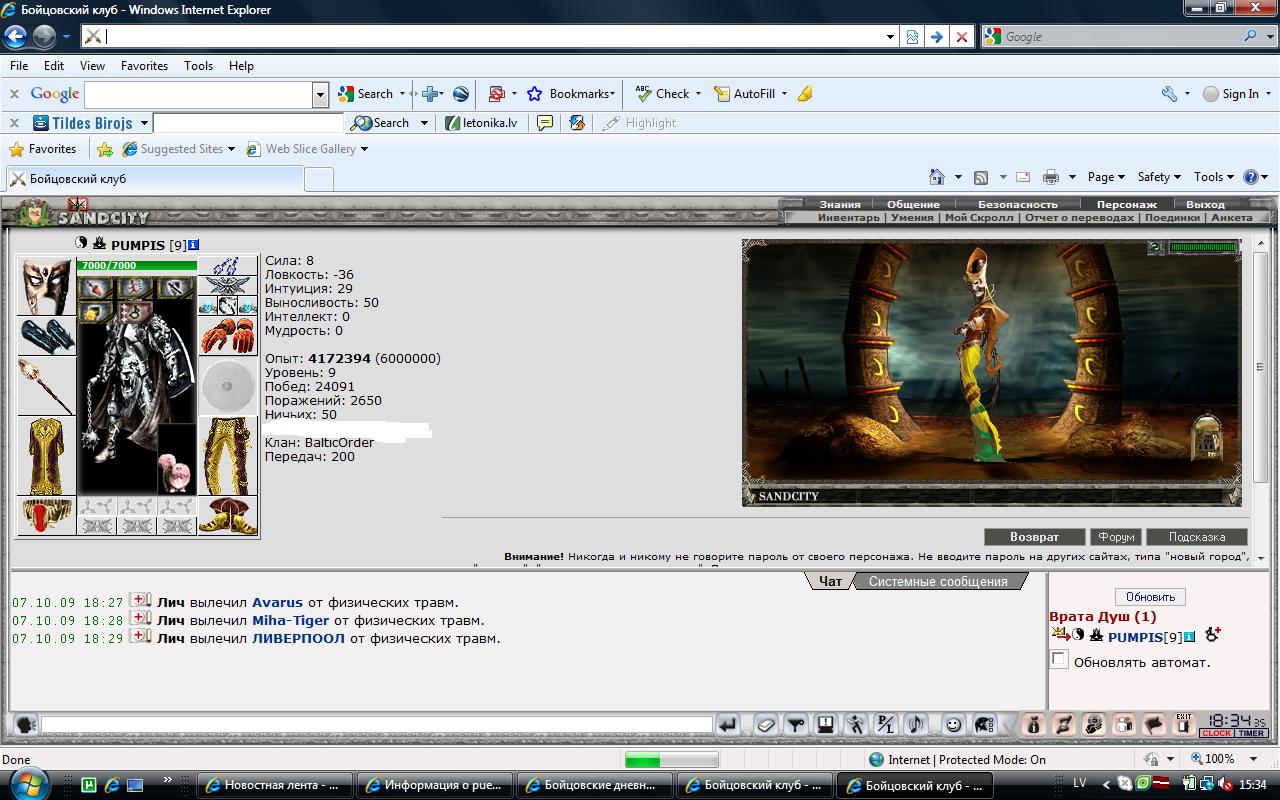Toggle the Обновлять автомат. checkbox
Viewport: 1280px width, 800px height.
(x=1059, y=660)
